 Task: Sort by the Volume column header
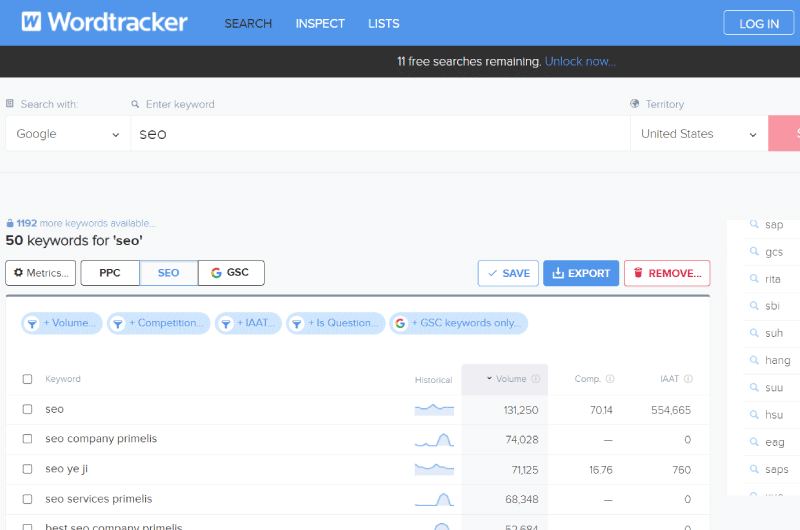coord(506,379)
